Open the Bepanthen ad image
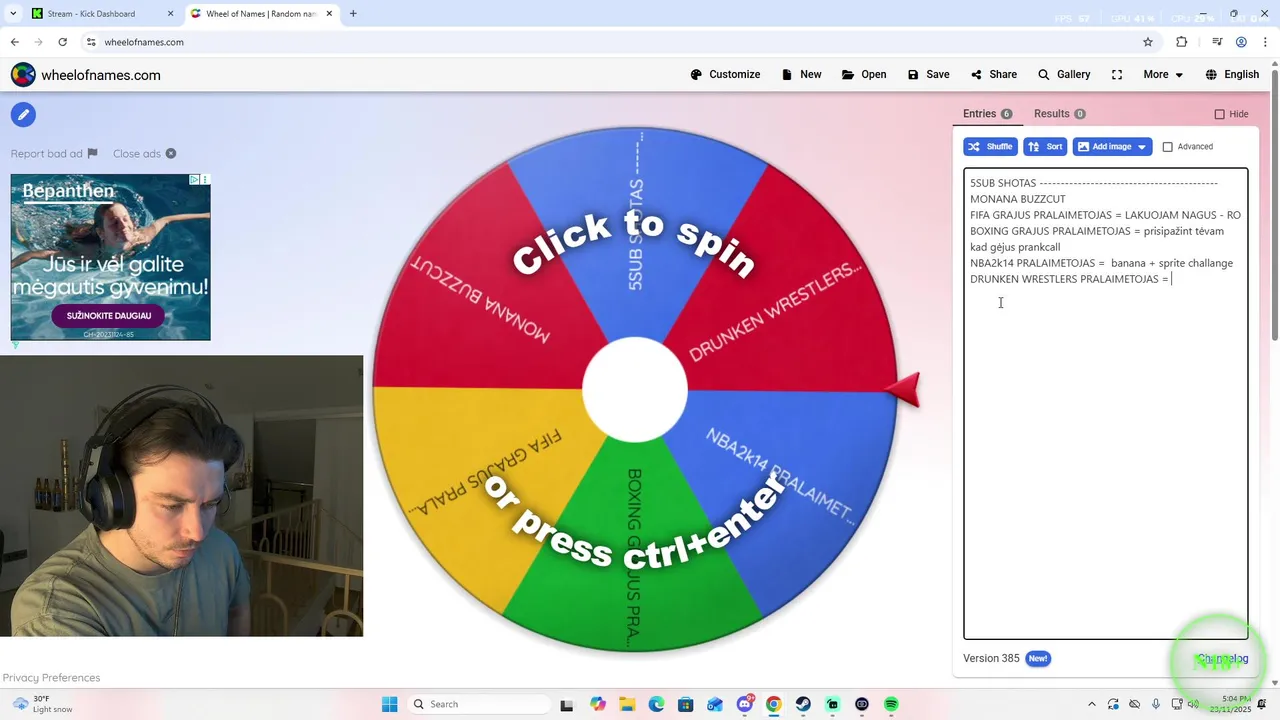The height and width of the screenshot is (720, 1280). coord(110,257)
